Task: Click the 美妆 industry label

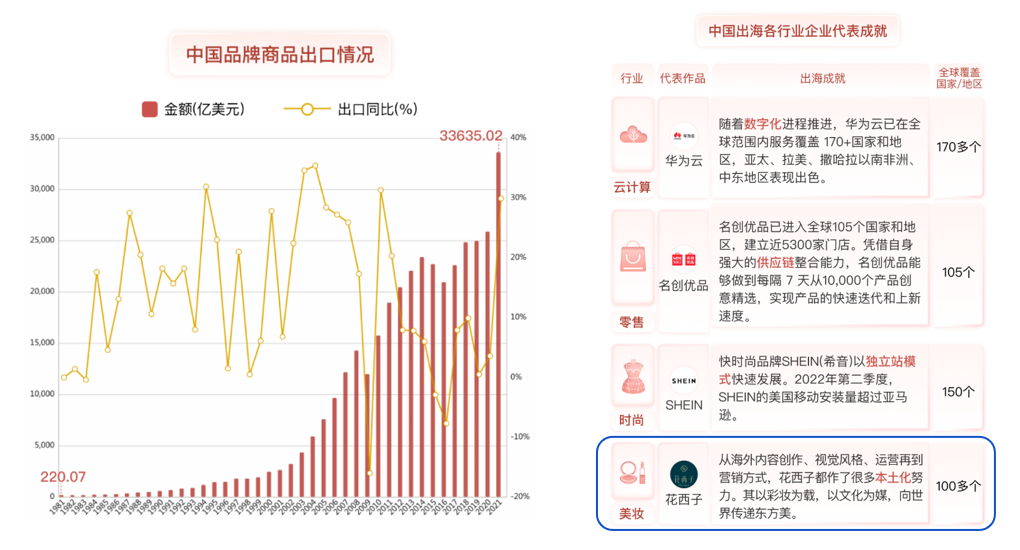Action: pos(631,514)
